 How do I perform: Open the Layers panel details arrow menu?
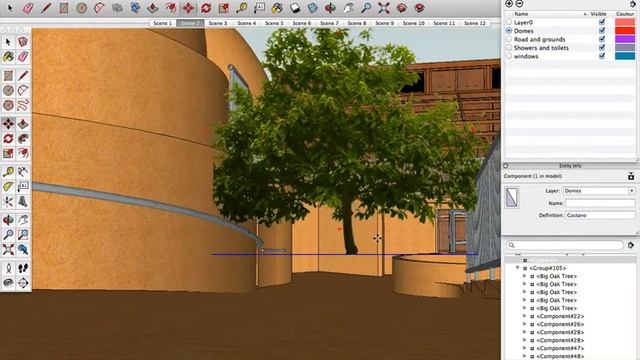633,4
